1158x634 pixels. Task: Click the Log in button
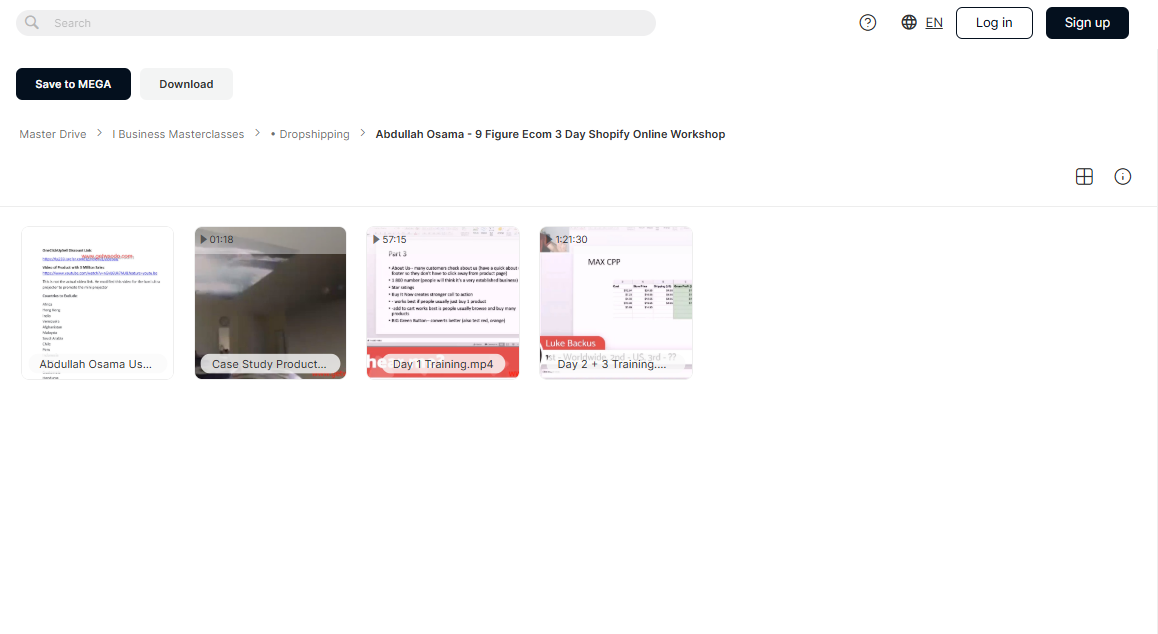(x=994, y=23)
